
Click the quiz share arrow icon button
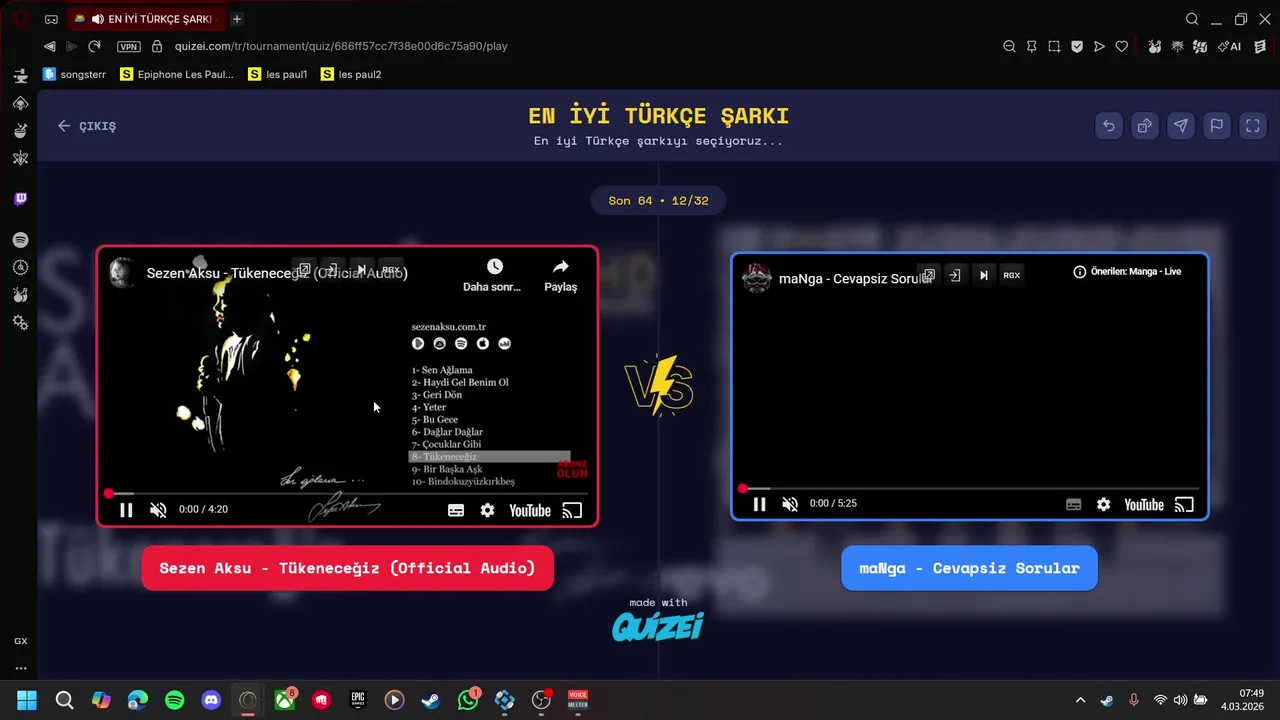click(1144, 126)
